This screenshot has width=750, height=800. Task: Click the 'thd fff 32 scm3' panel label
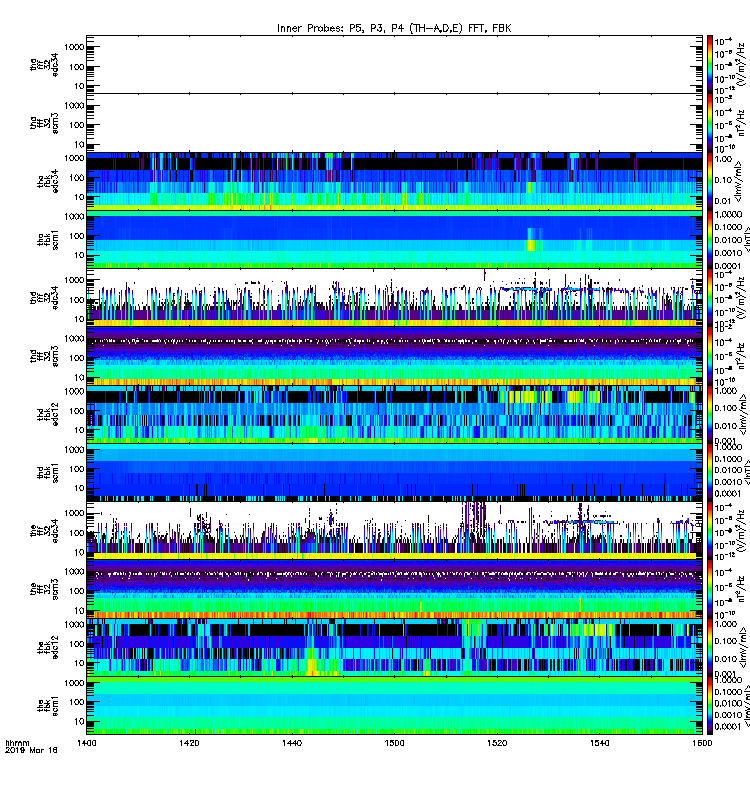click(44, 356)
